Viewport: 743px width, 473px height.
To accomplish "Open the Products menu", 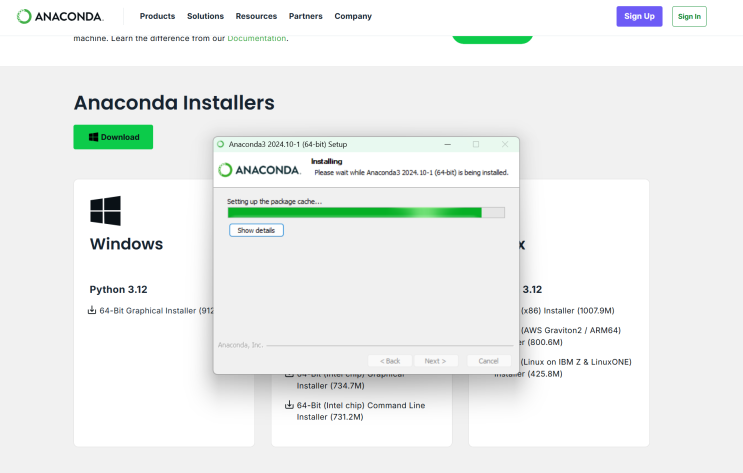I will pyautogui.click(x=157, y=16).
